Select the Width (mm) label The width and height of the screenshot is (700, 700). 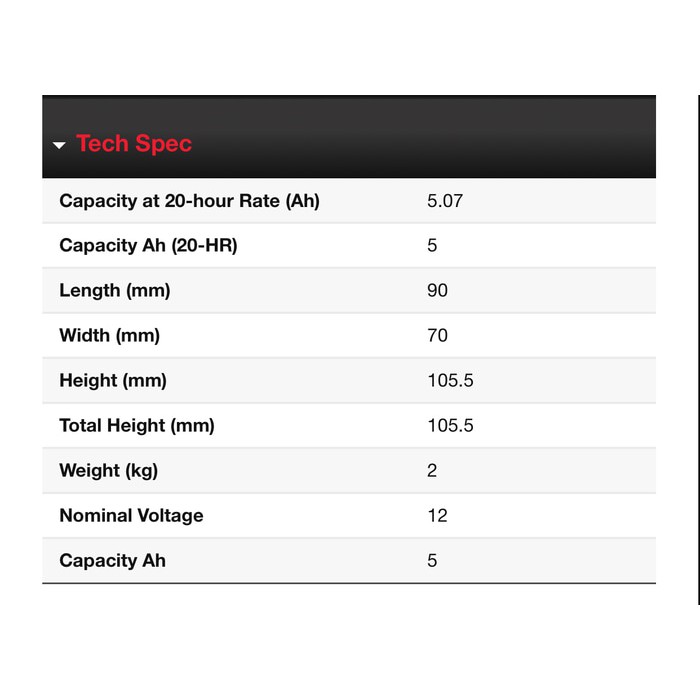[109, 336]
